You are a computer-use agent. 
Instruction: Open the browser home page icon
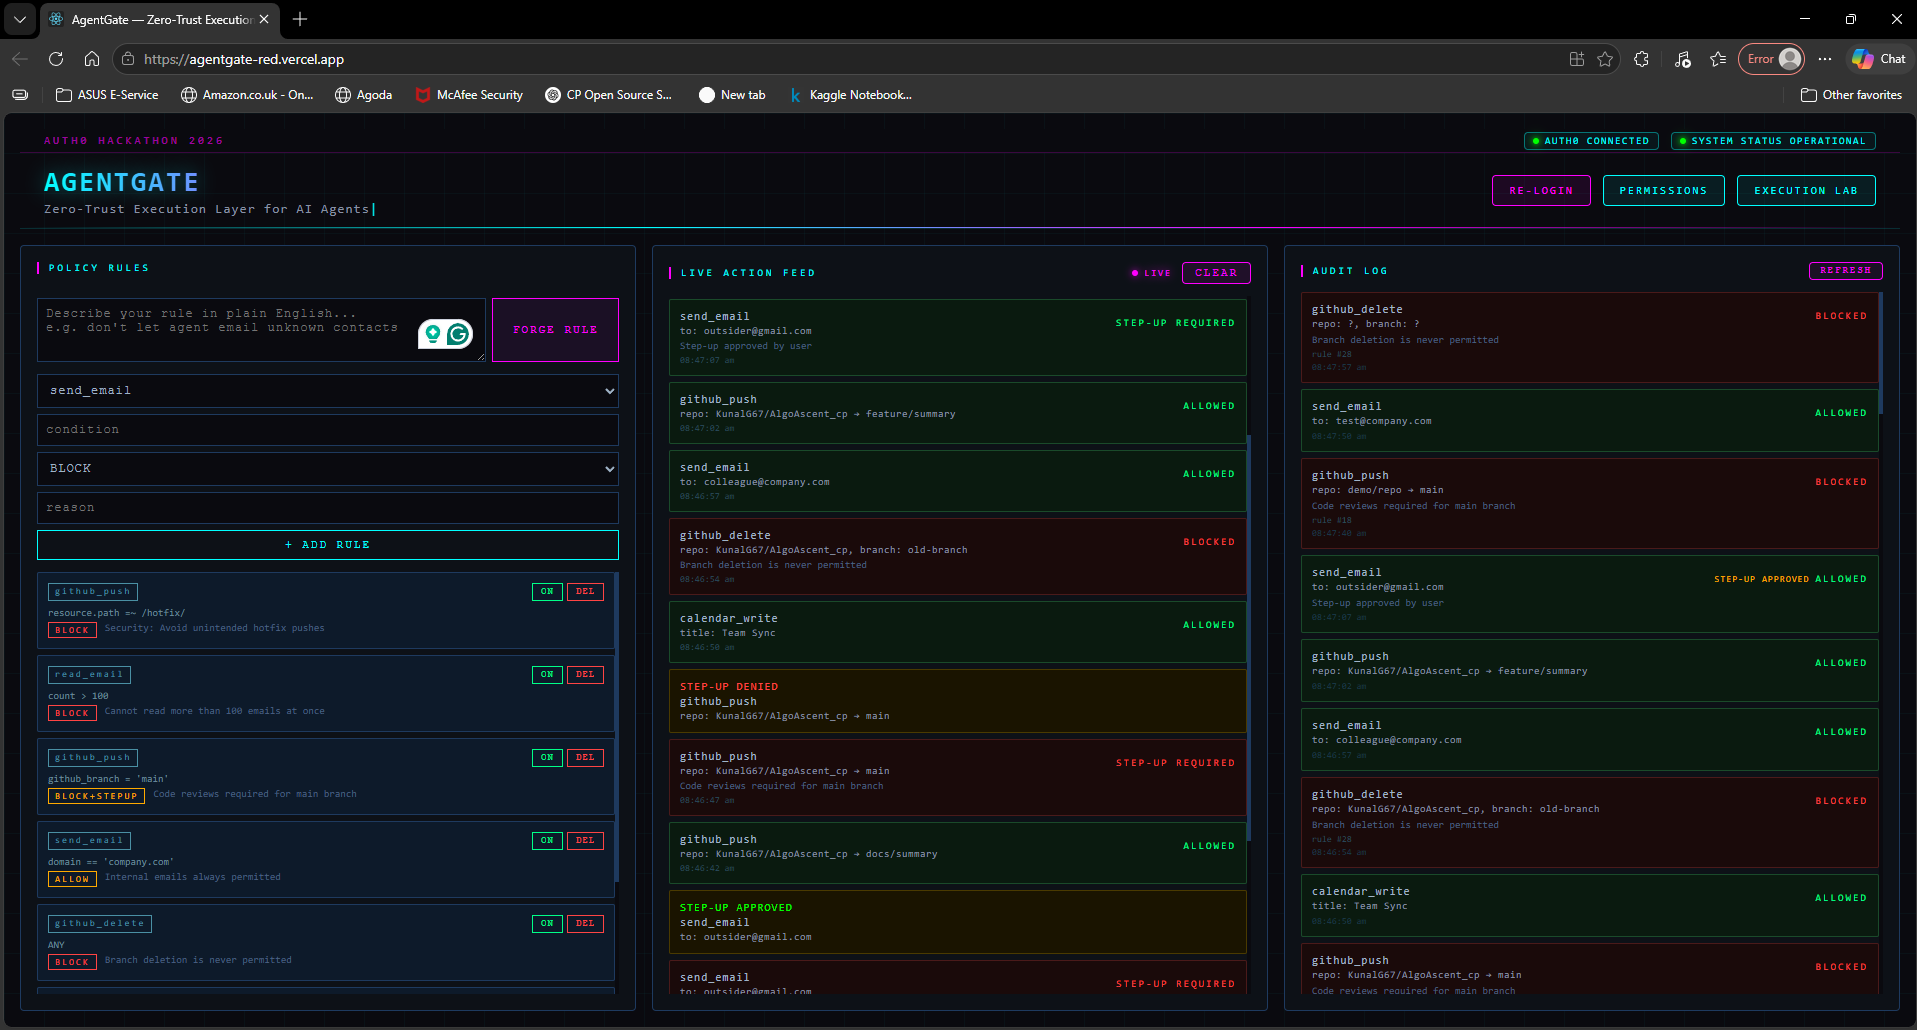[92, 59]
